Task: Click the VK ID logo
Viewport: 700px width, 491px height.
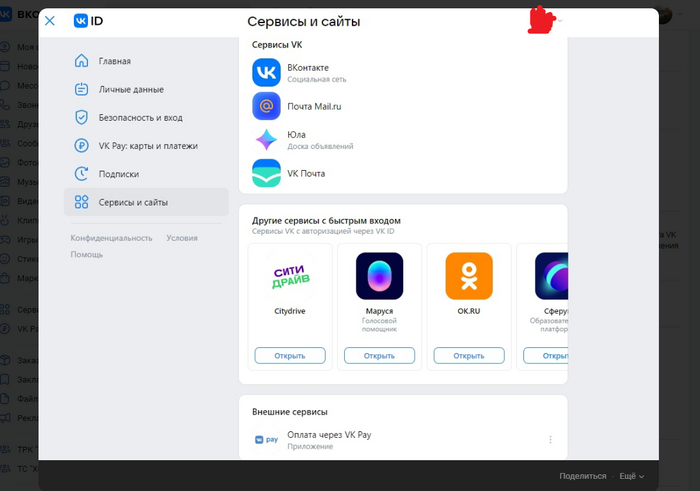Action: [88, 21]
